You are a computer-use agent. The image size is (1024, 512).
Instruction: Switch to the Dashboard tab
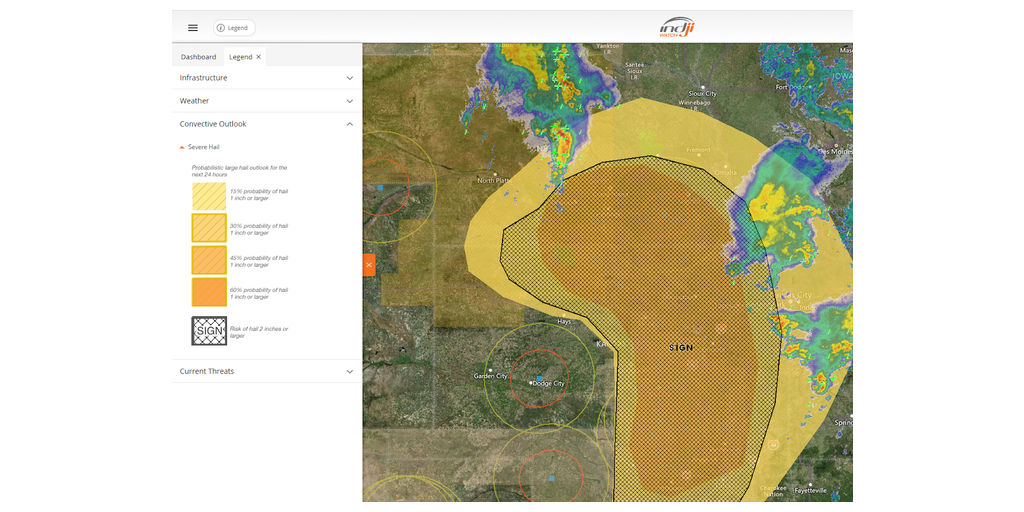coord(198,57)
